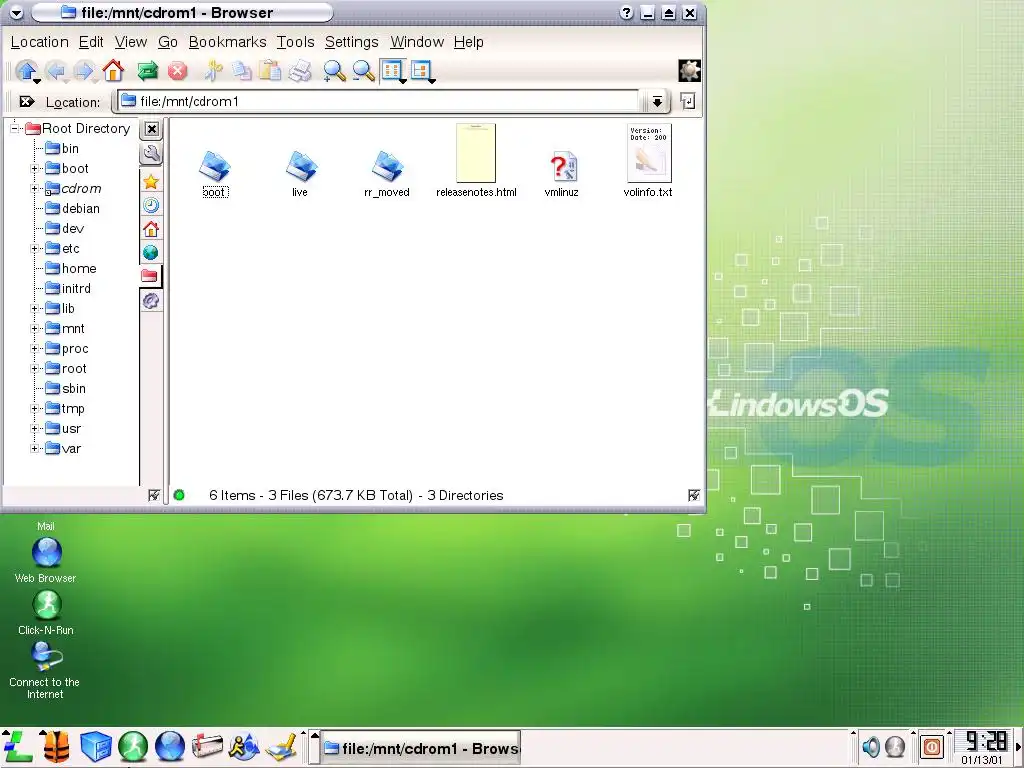The width and height of the screenshot is (1024, 768).
Task: Expand the usr folder in tree
Action: pyautogui.click(x=34, y=429)
